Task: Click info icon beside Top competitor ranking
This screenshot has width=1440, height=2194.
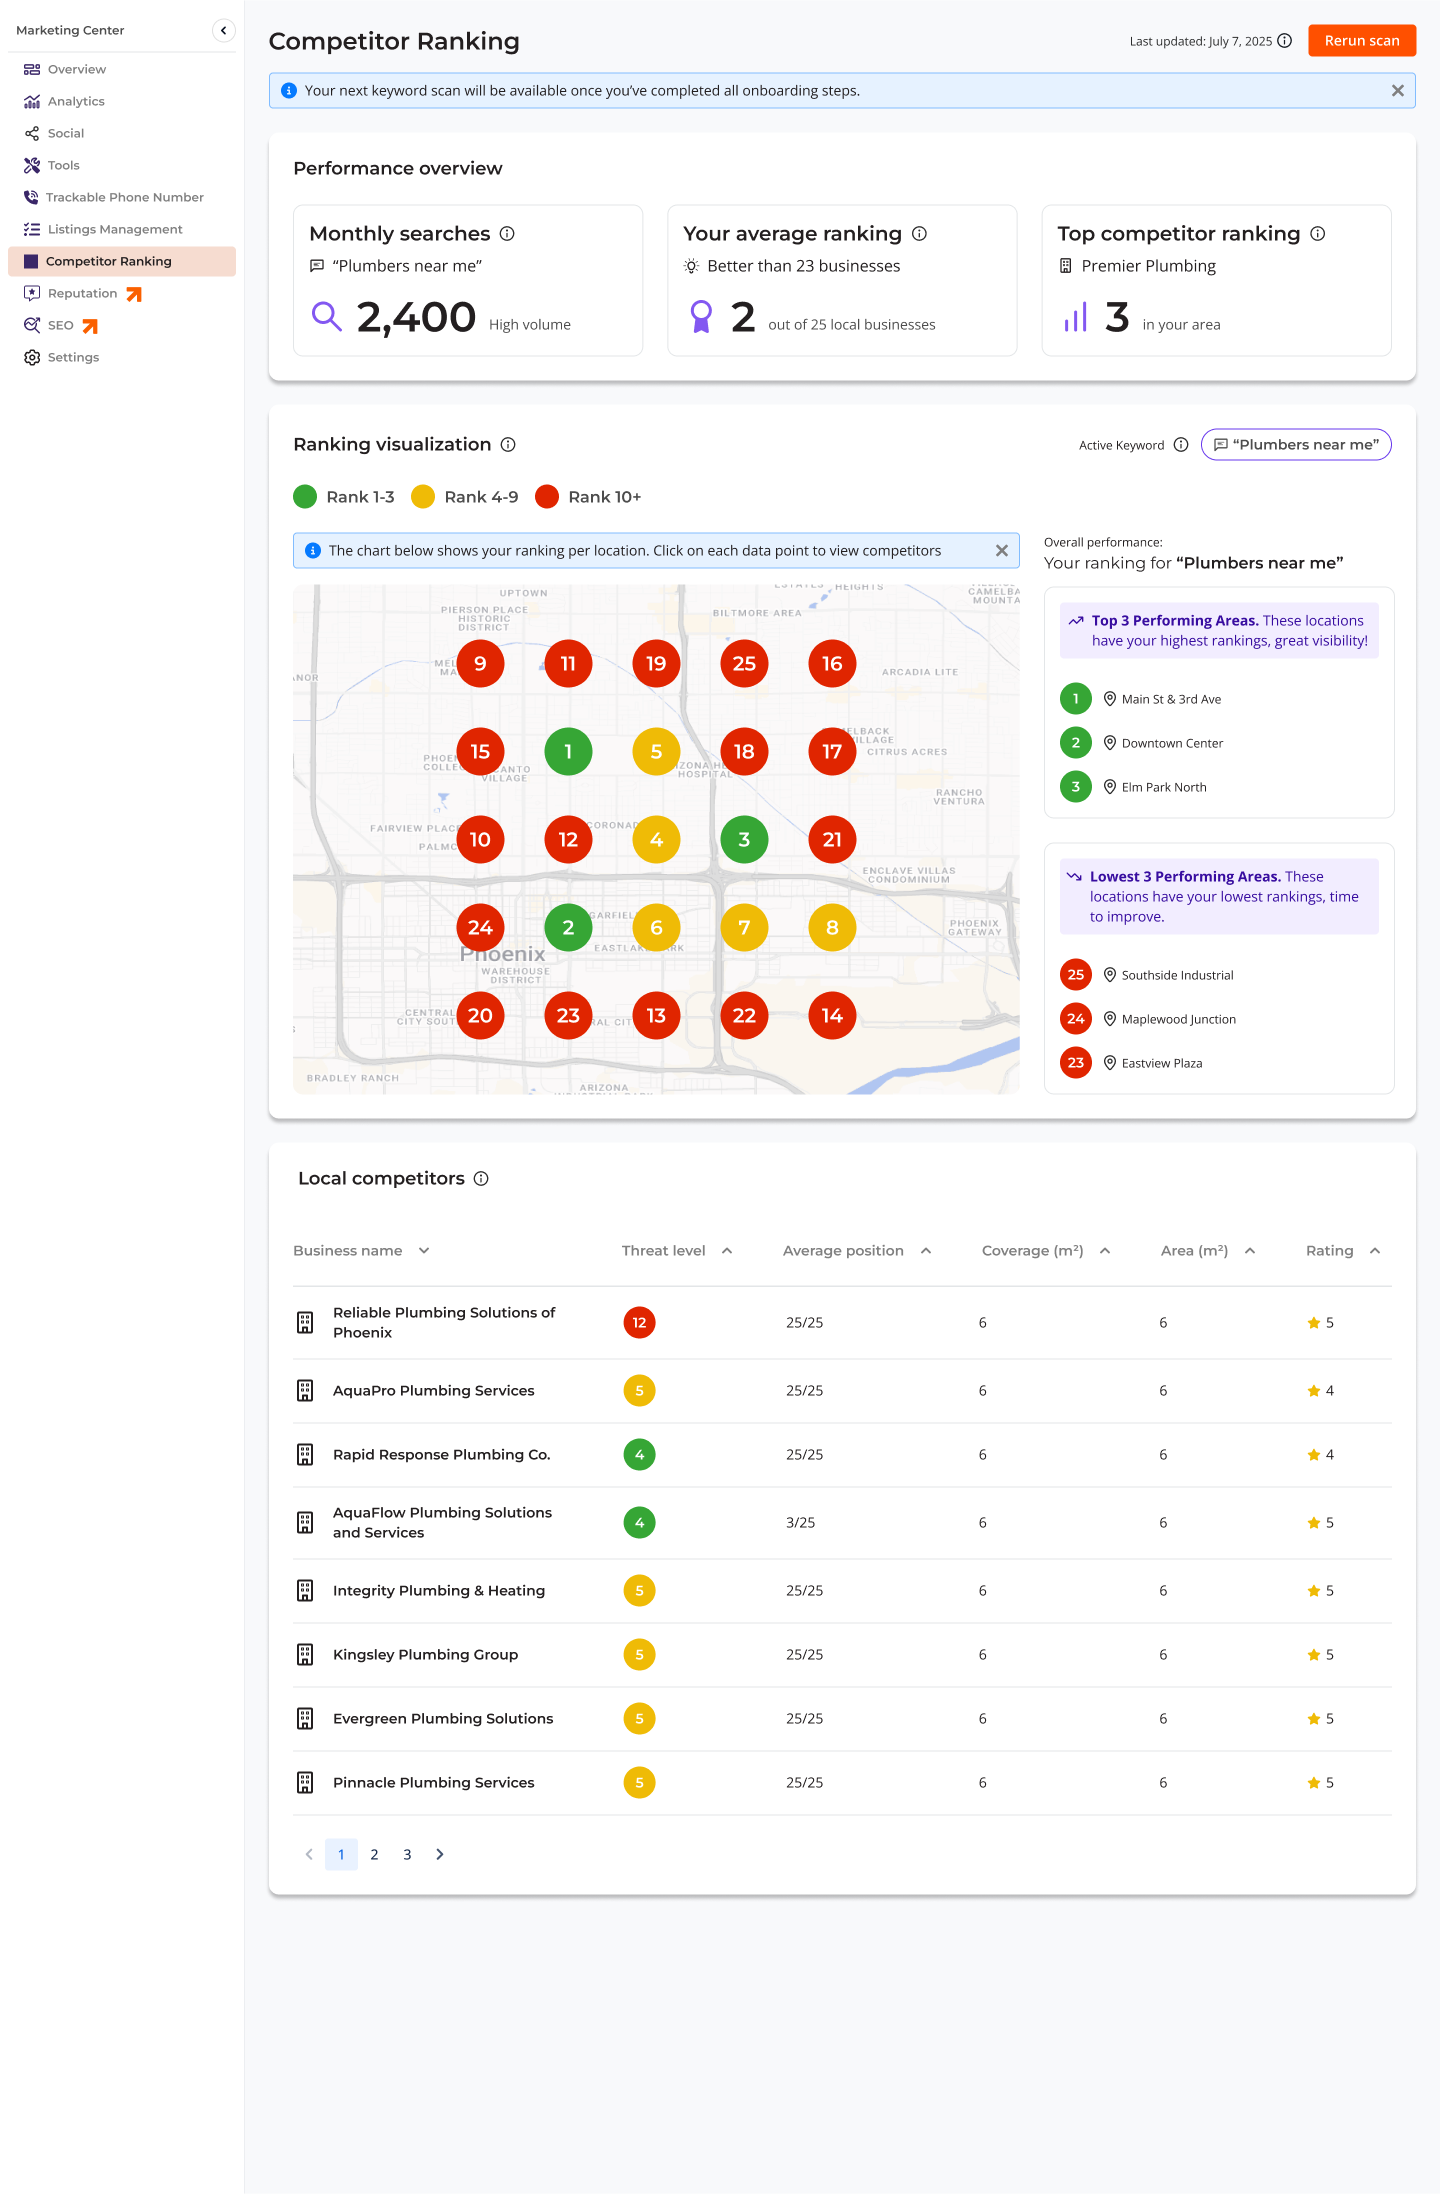Action: [x=1317, y=234]
